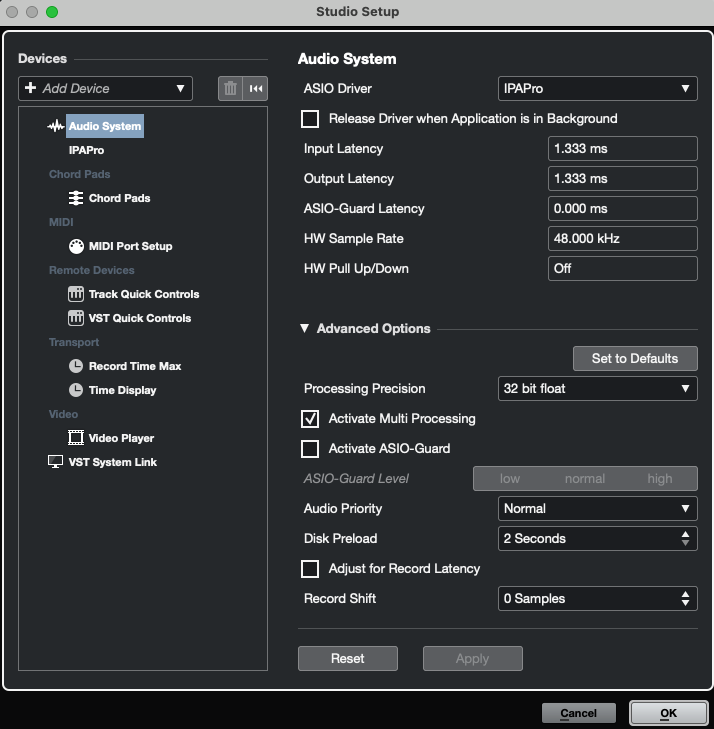This screenshot has height=729, width=714.
Task: Click the Record Time Max clock icon
Action: [x=76, y=366]
